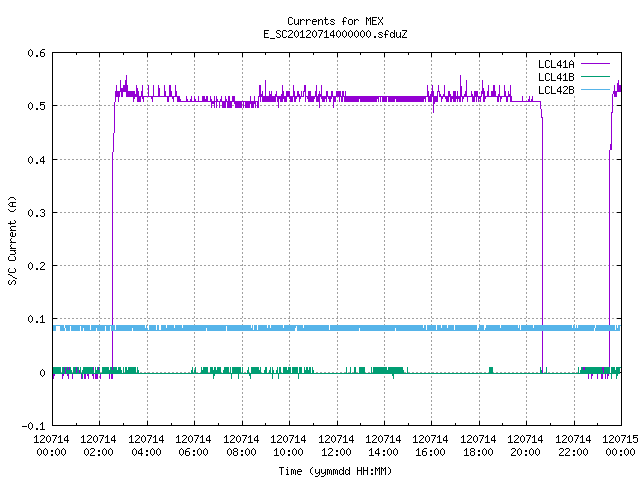Click the x-axis tick '120714 20:00'
Screen dimensions: 640x480
pos(525,445)
